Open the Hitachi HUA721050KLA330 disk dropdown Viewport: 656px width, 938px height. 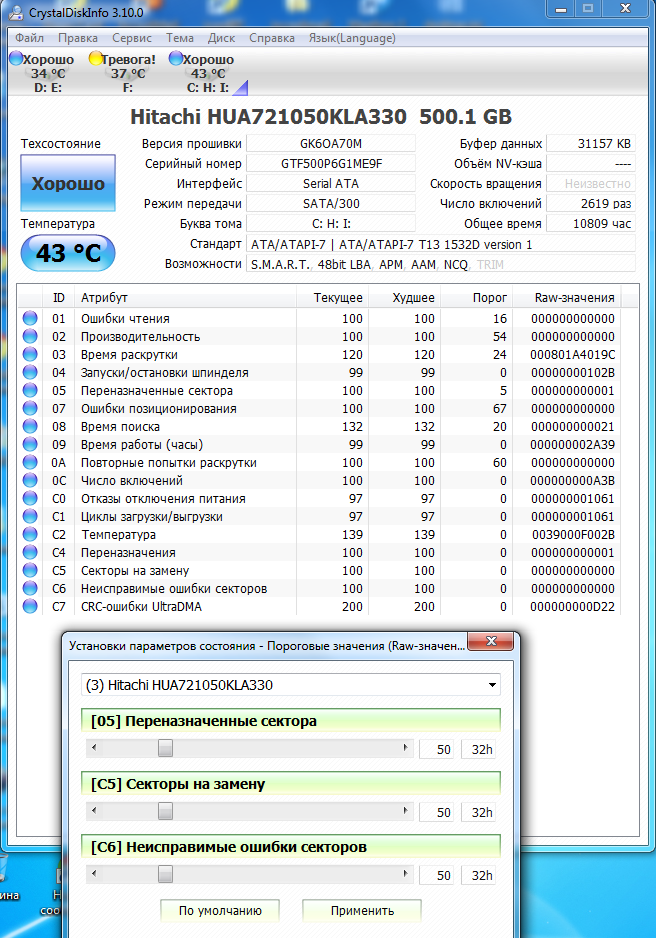coord(291,685)
